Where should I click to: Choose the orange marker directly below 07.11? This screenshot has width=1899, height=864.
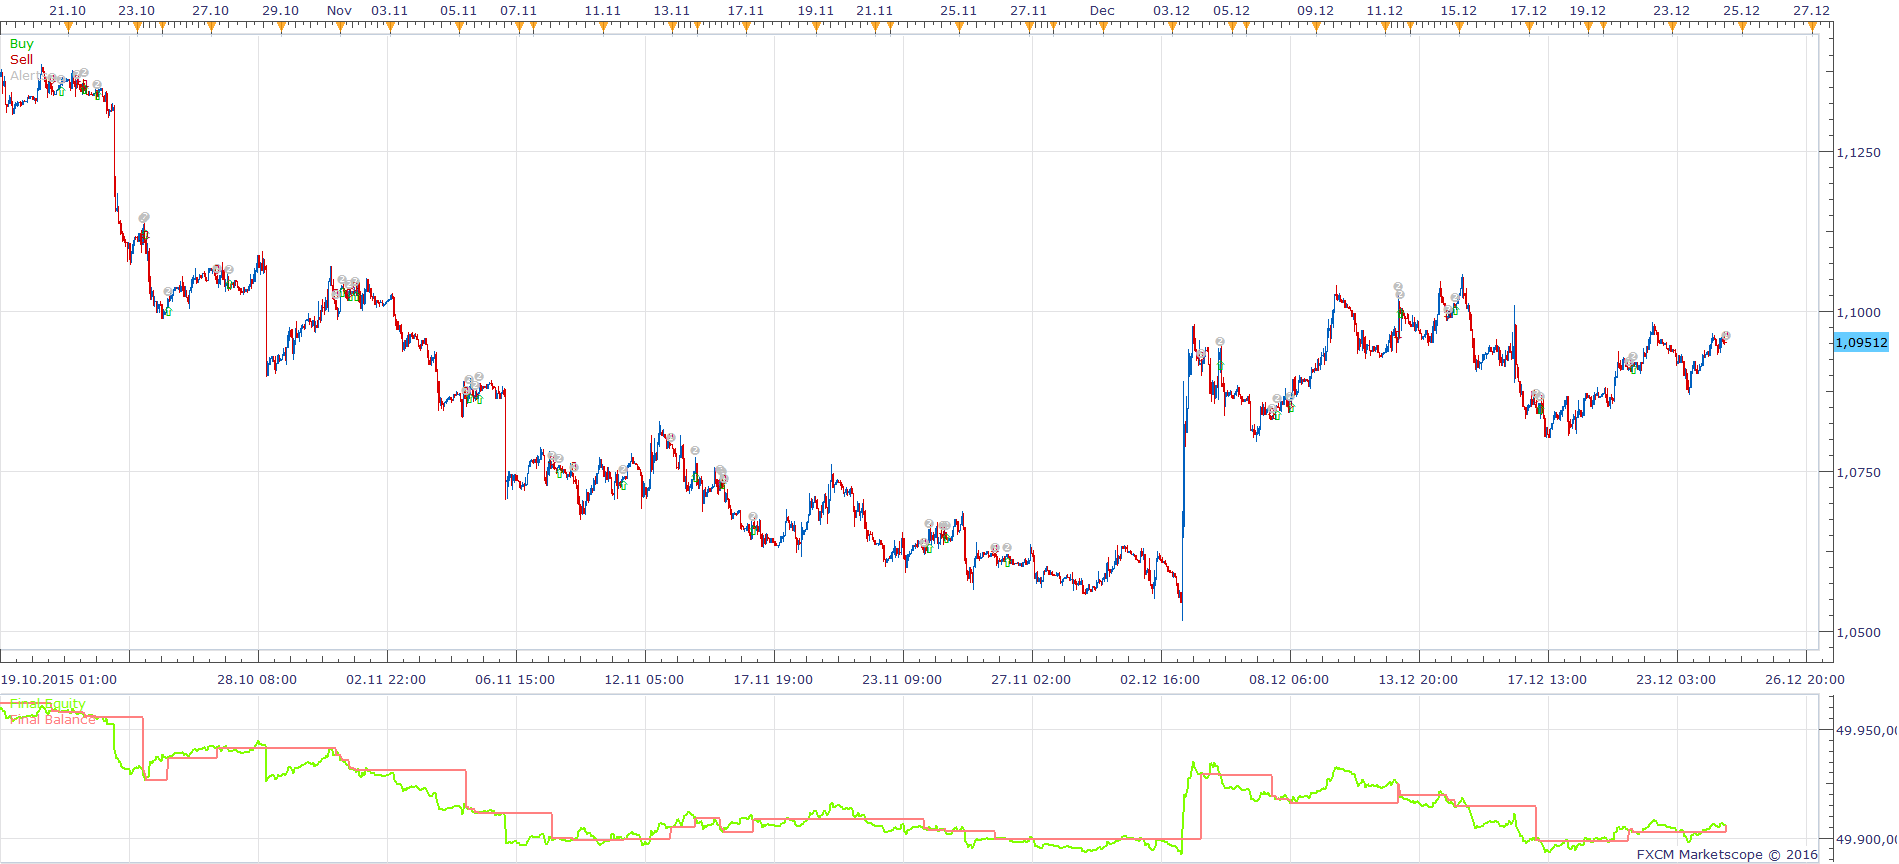click(x=519, y=27)
